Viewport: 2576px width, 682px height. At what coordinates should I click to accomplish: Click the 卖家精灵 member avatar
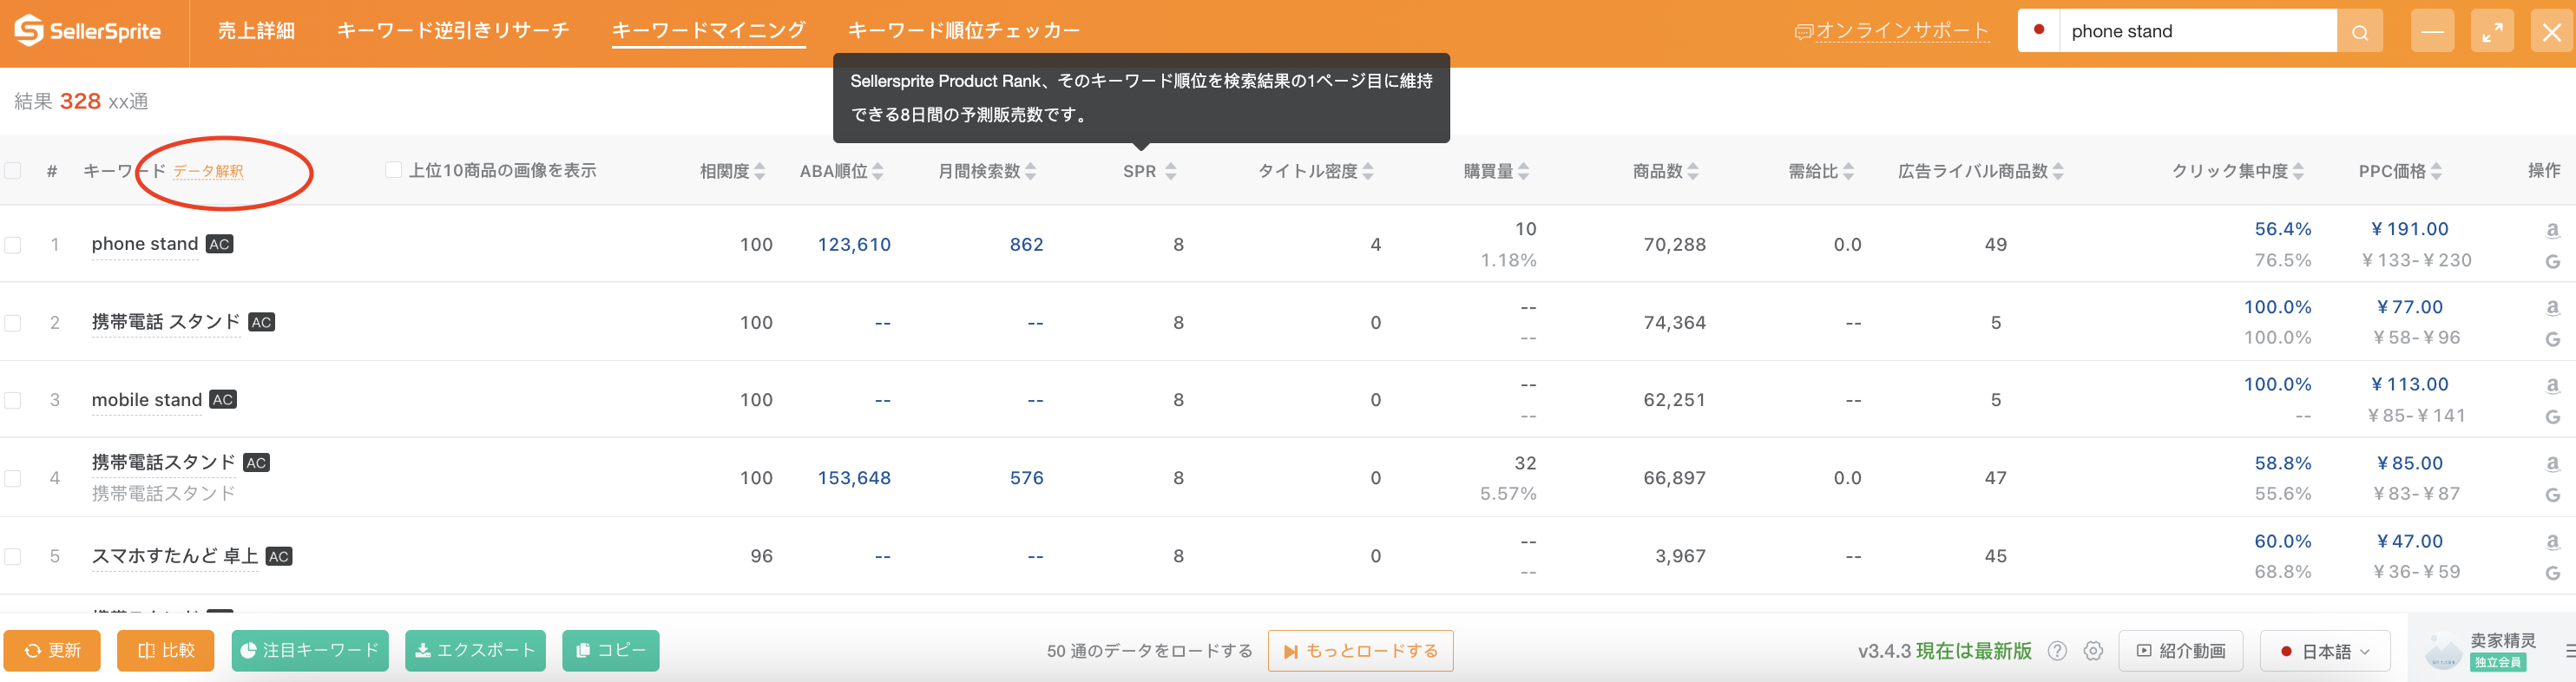click(2443, 652)
